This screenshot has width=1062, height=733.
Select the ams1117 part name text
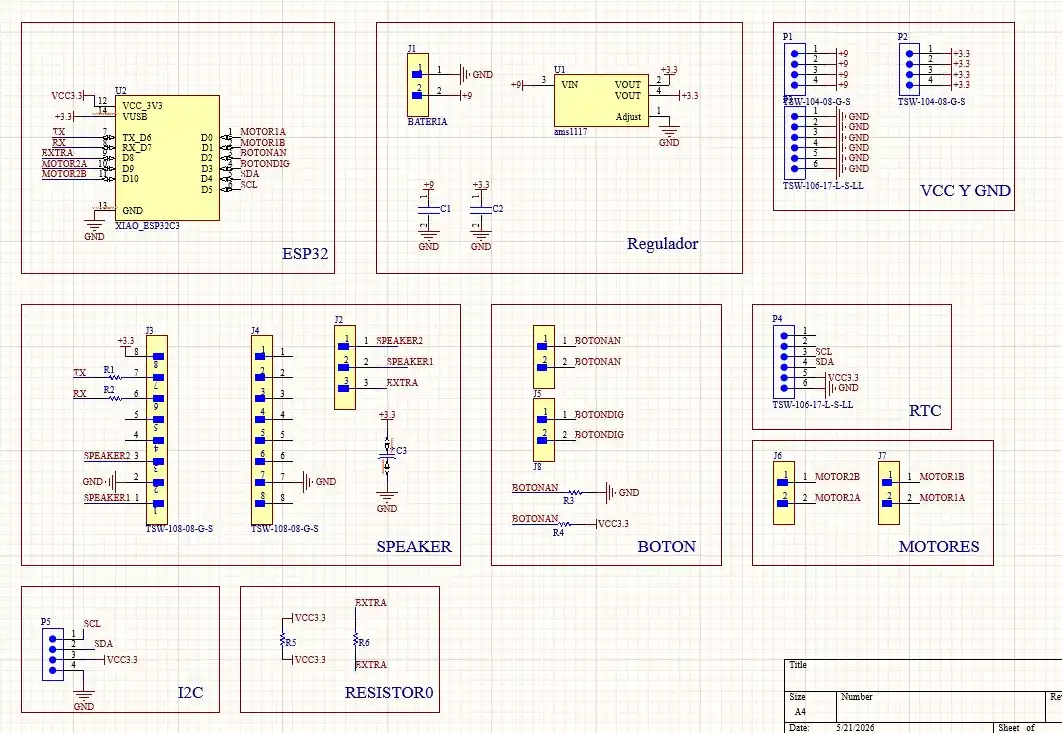point(570,131)
